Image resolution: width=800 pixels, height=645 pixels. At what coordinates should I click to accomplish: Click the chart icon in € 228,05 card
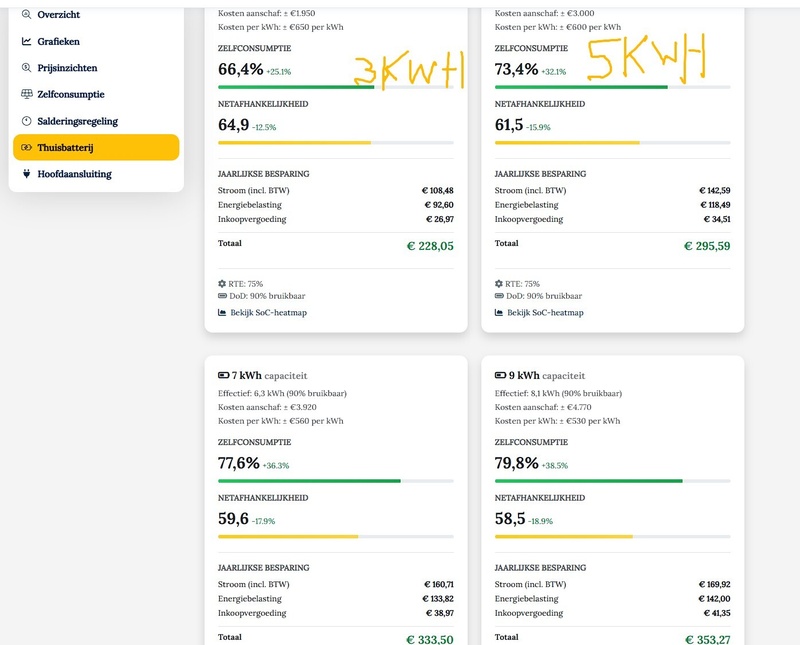point(222,312)
